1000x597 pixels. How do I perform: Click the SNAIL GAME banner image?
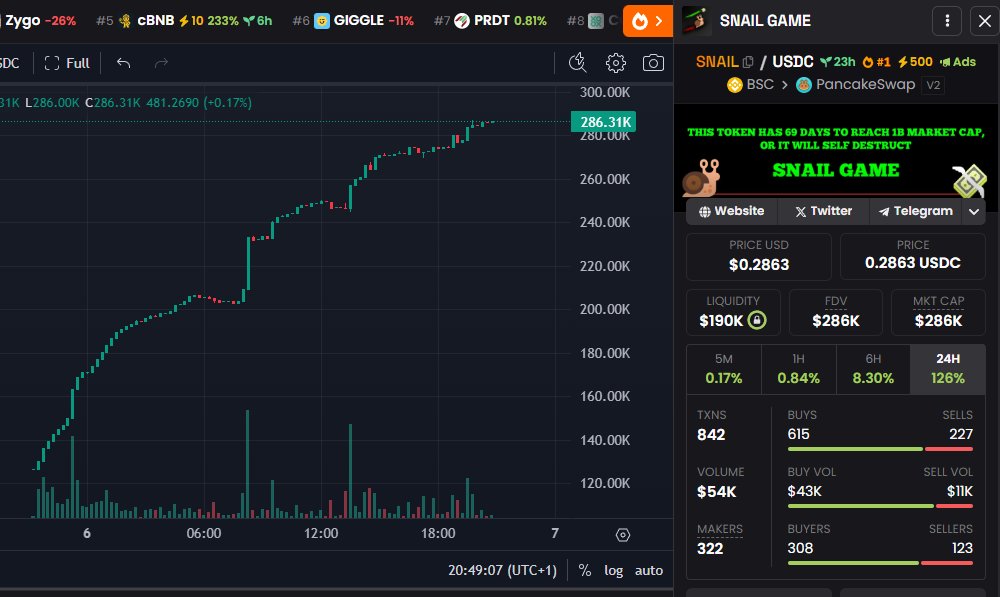coord(835,156)
